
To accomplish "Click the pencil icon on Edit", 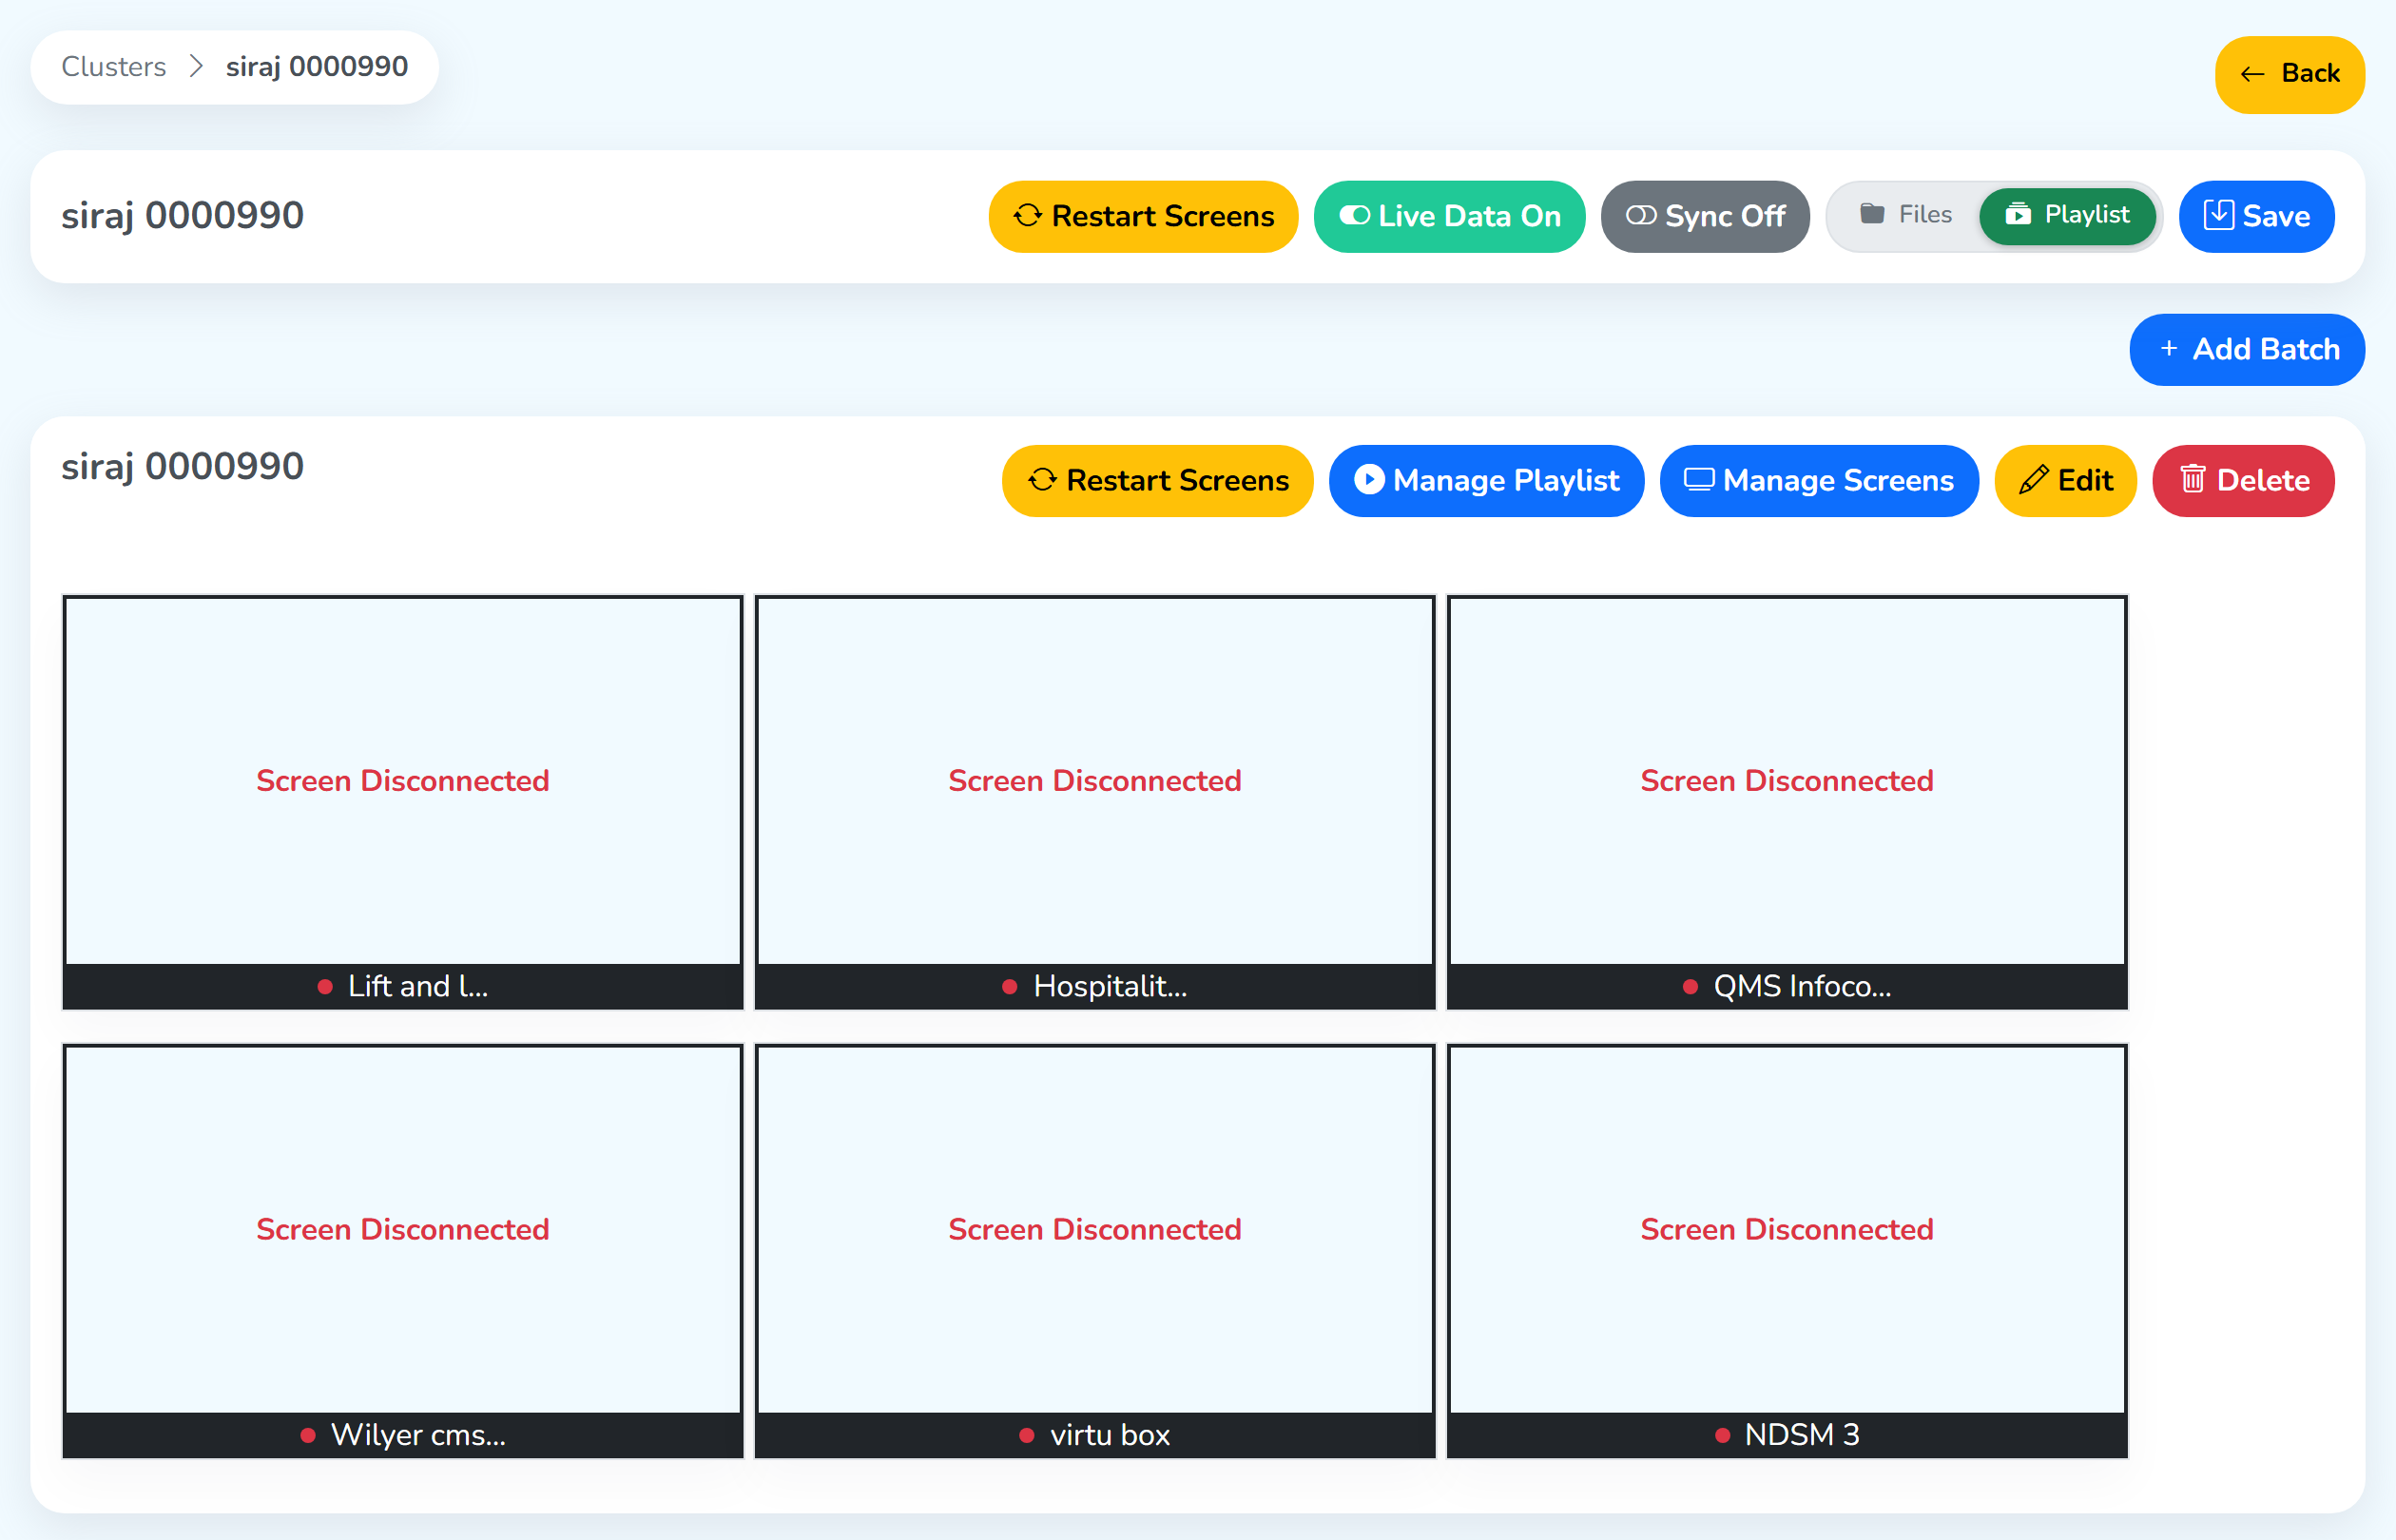I will point(2033,480).
